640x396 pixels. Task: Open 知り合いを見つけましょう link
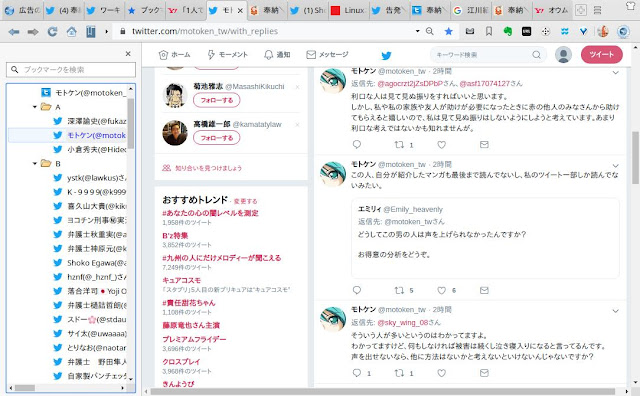pos(208,168)
